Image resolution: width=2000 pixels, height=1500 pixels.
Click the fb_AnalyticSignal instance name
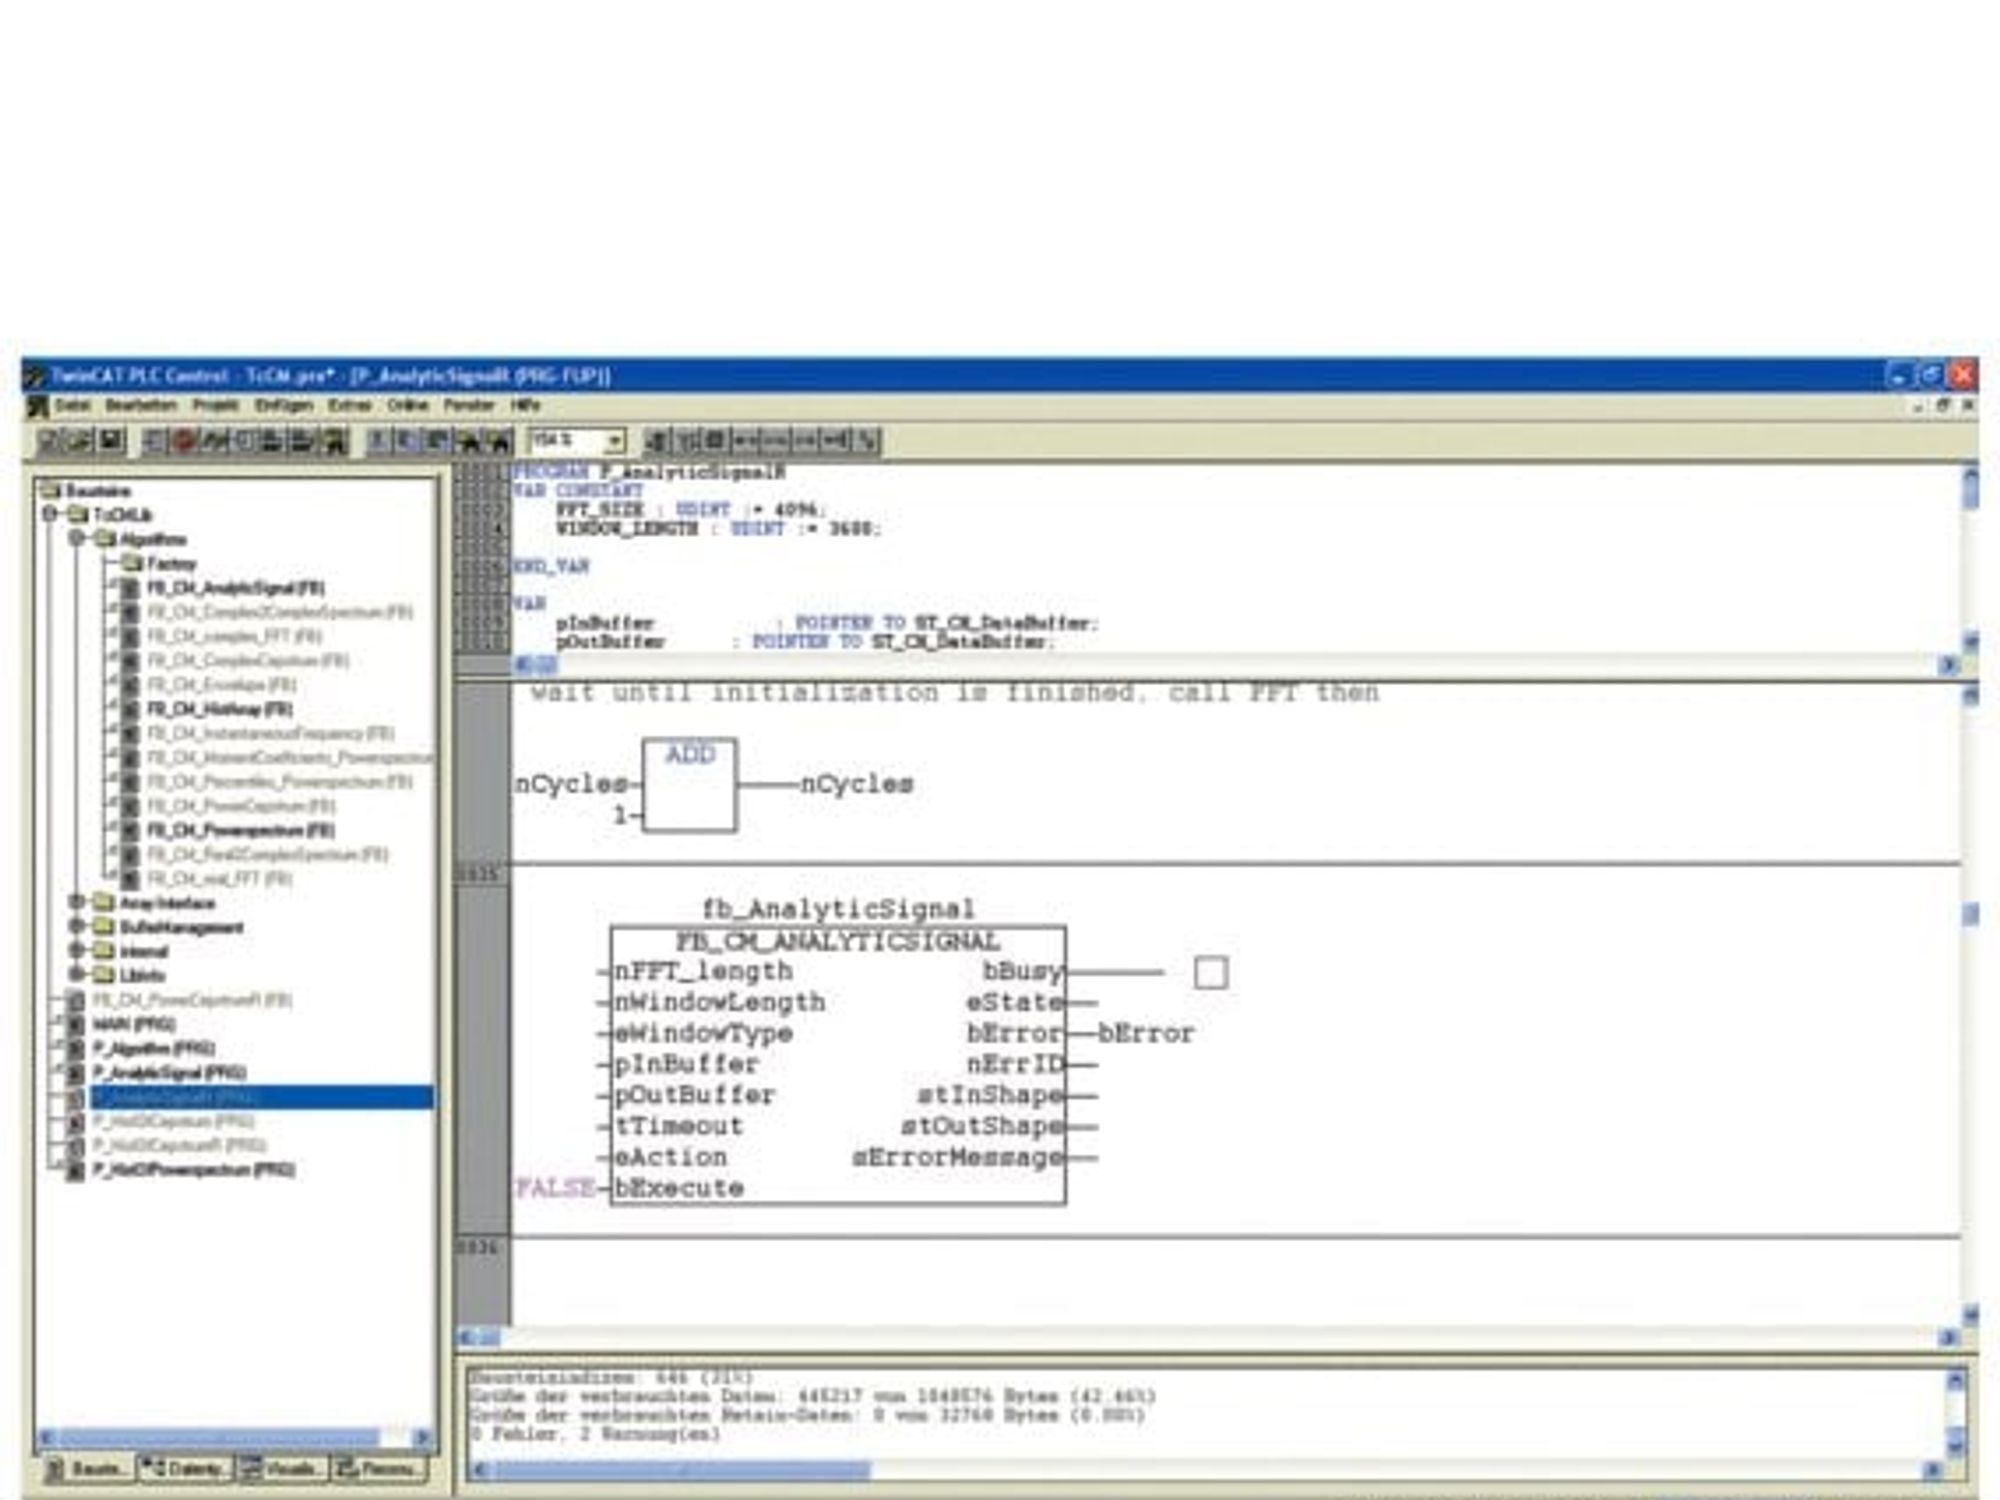click(838, 909)
